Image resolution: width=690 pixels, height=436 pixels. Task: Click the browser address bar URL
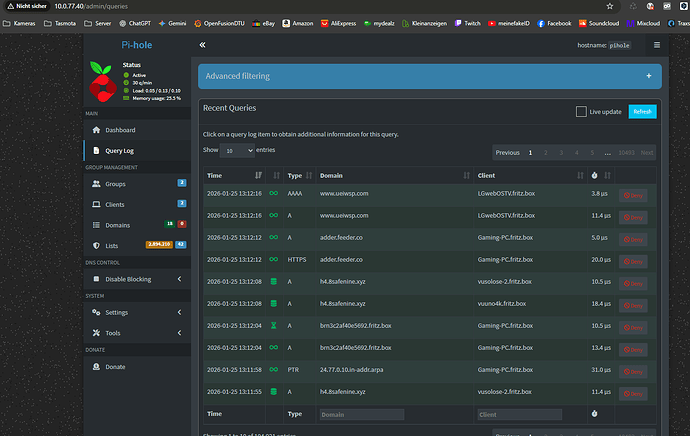[x=91, y=6]
